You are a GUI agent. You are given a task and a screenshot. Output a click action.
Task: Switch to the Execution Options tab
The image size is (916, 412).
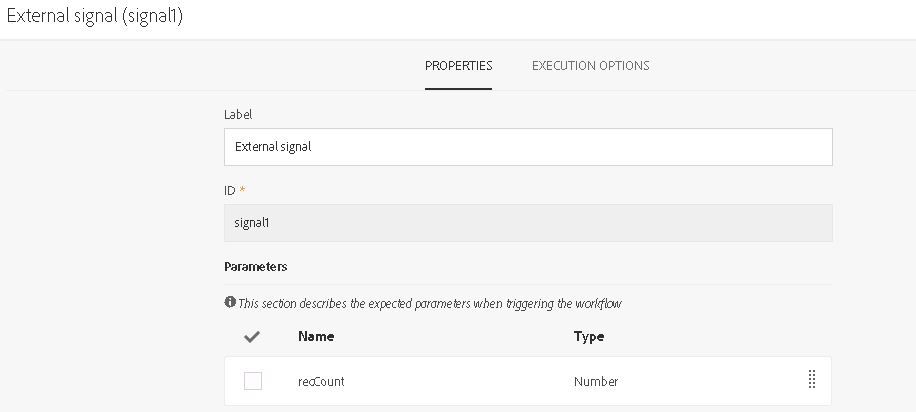coord(590,66)
